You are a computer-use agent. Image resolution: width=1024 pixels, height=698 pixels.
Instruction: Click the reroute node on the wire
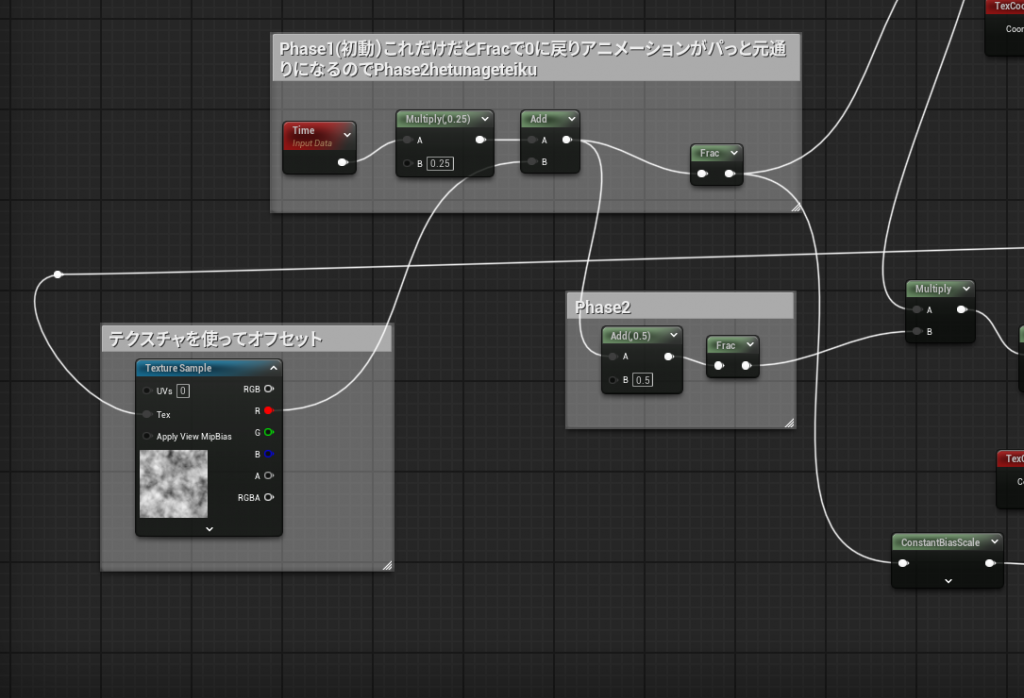click(x=58, y=274)
